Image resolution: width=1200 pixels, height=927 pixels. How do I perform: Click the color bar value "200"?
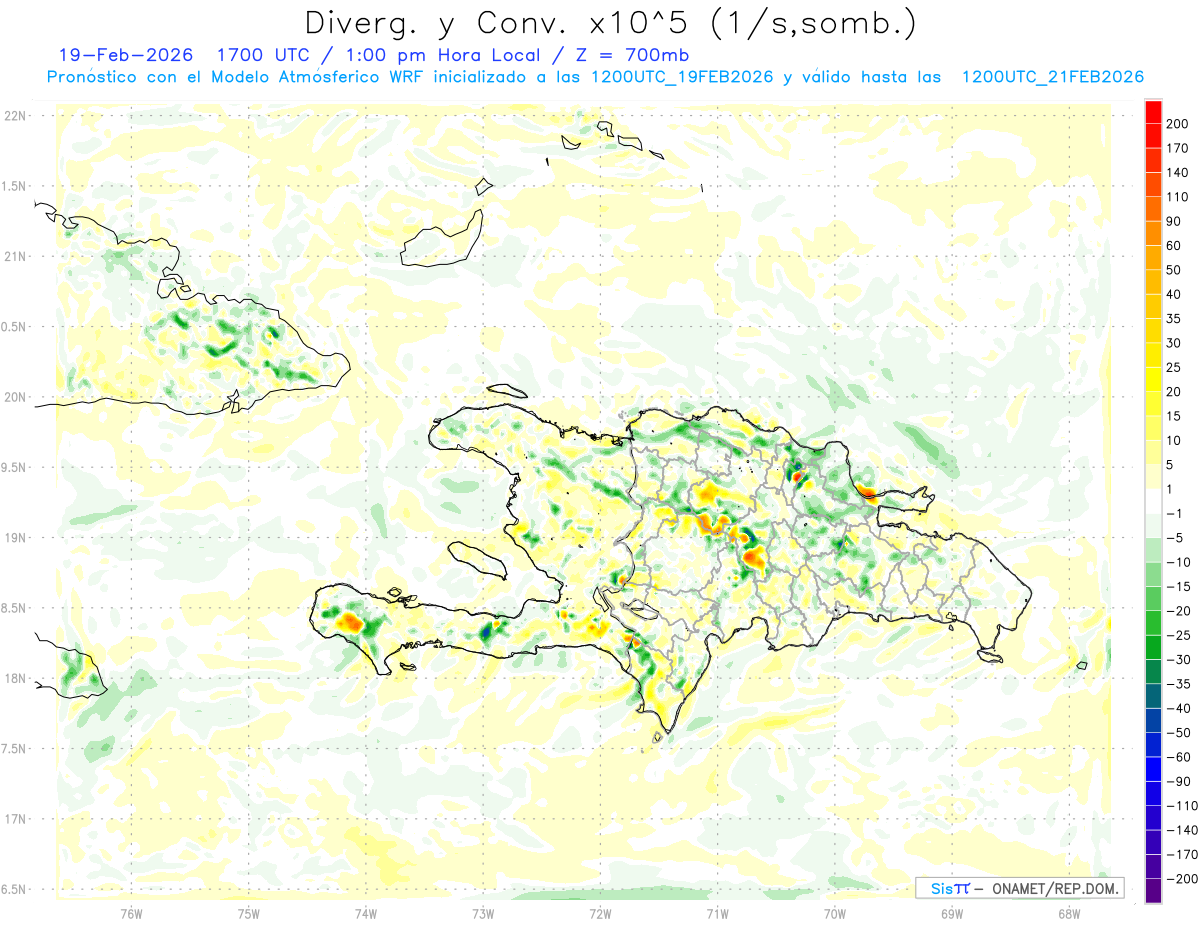tap(1179, 124)
